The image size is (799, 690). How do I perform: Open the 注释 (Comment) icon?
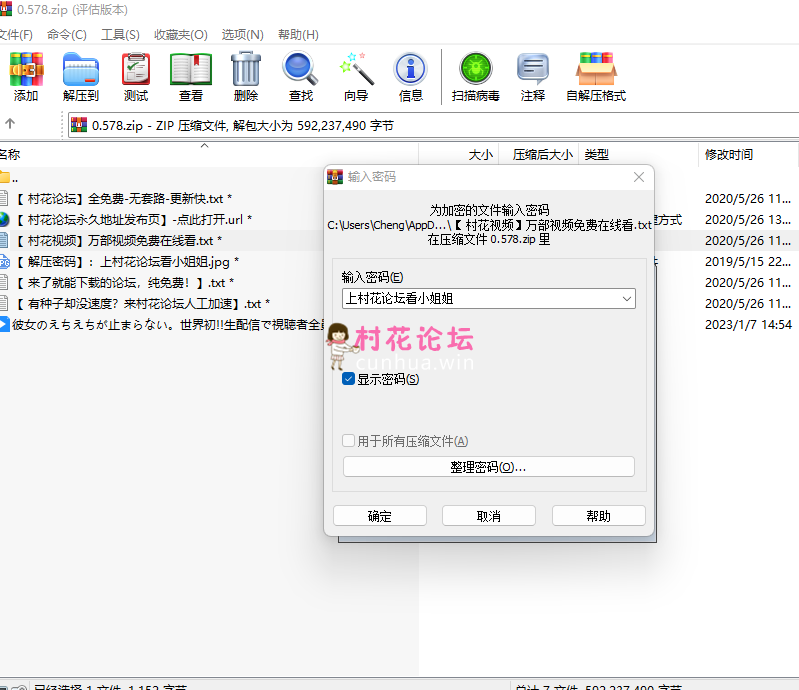point(533,76)
